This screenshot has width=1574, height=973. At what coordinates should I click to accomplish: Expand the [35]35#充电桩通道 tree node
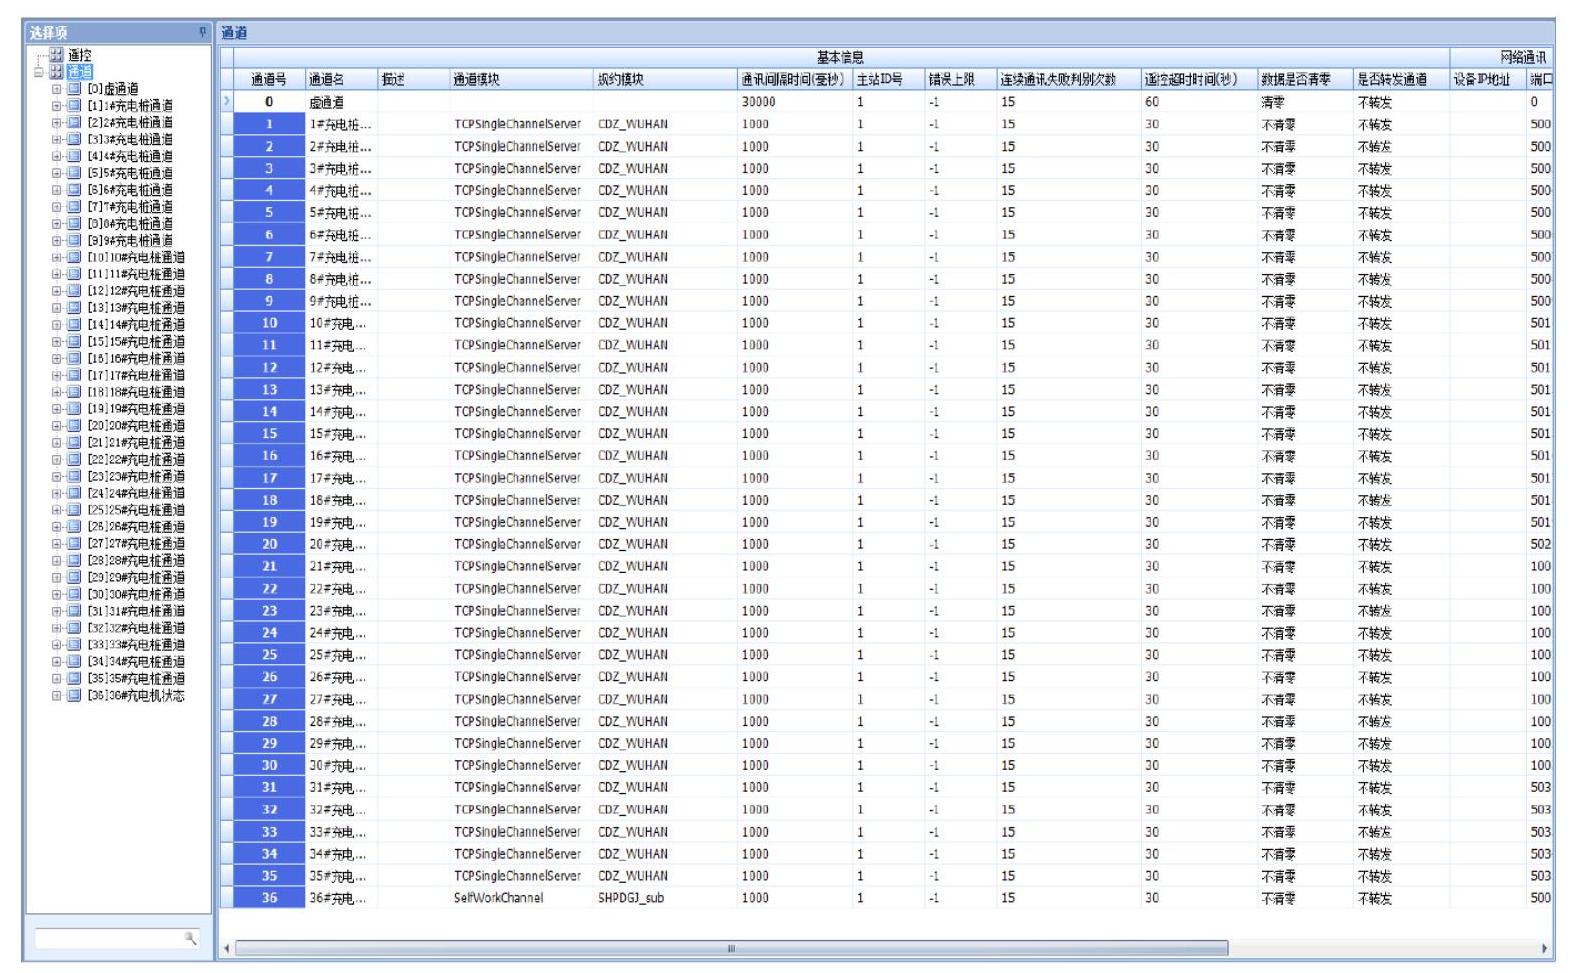pyautogui.click(x=57, y=679)
